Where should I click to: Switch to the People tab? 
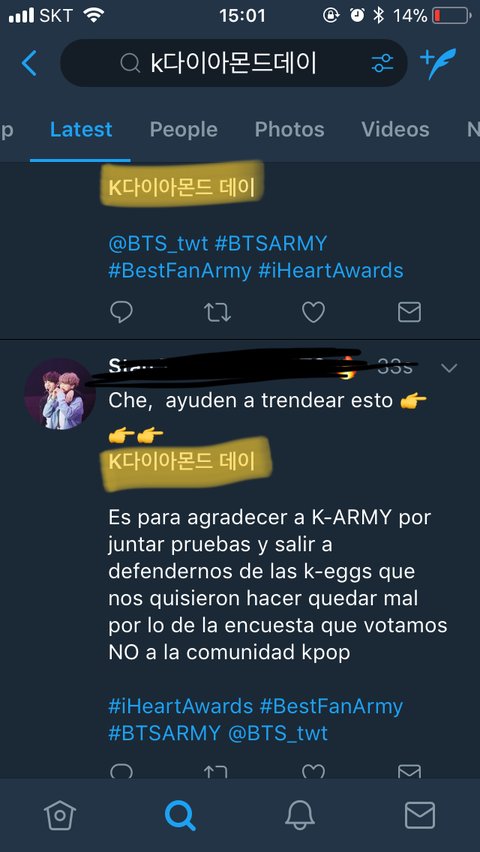[x=184, y=129]
